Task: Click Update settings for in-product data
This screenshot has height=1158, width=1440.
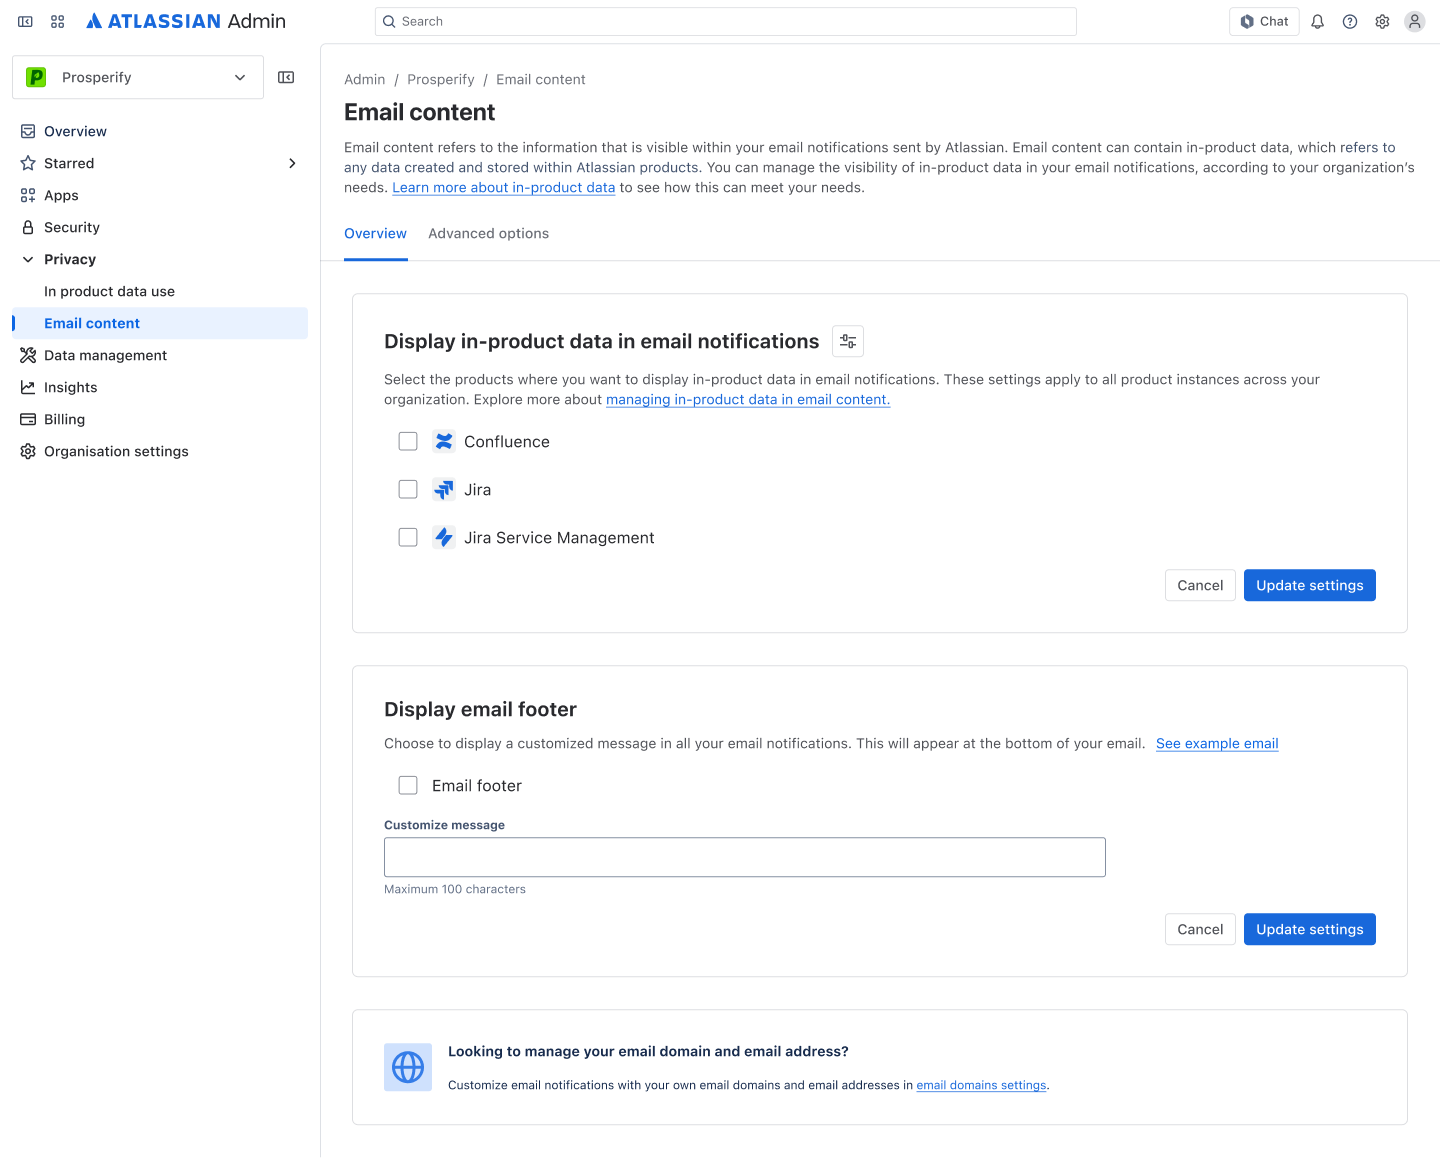Action: 1310,585
